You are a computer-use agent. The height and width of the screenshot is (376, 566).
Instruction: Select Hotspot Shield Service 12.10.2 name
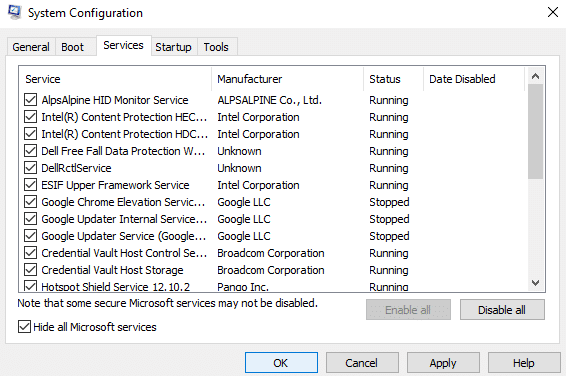click(x=116, y=287)
